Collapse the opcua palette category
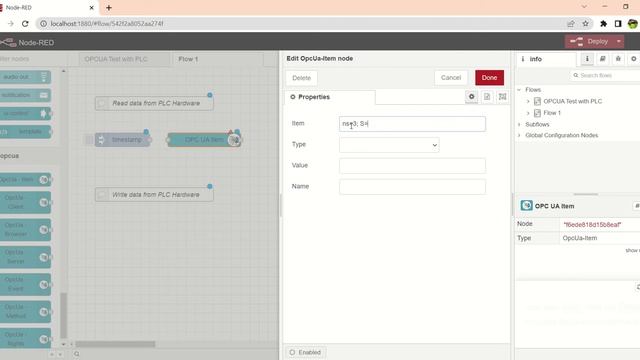The width and height of the screenshot is (640, 360). coord(10,156)
